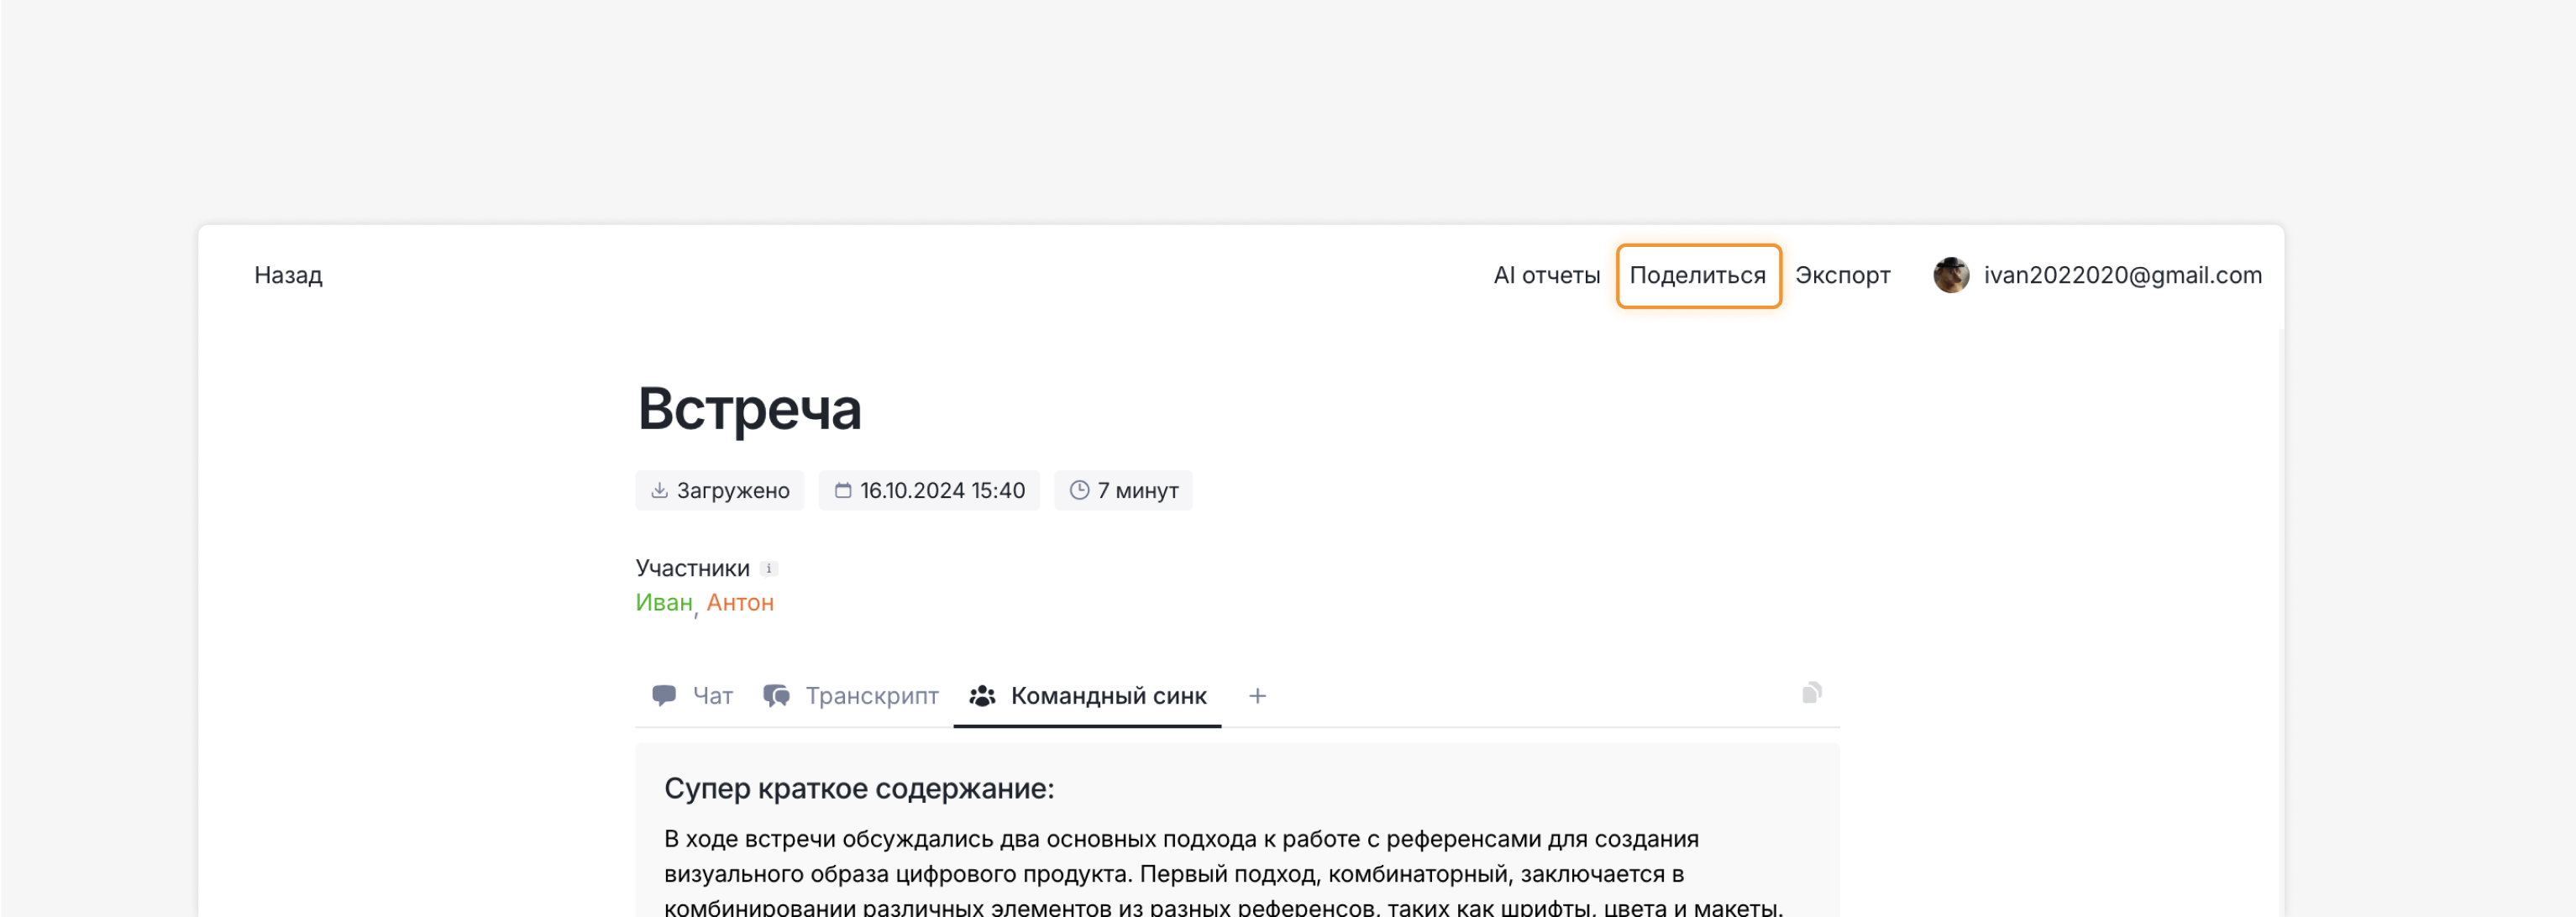This screenshot has width=2576, height=917.
Task: Select the Командный синк tab
Action: click(x=1107, y=696)
